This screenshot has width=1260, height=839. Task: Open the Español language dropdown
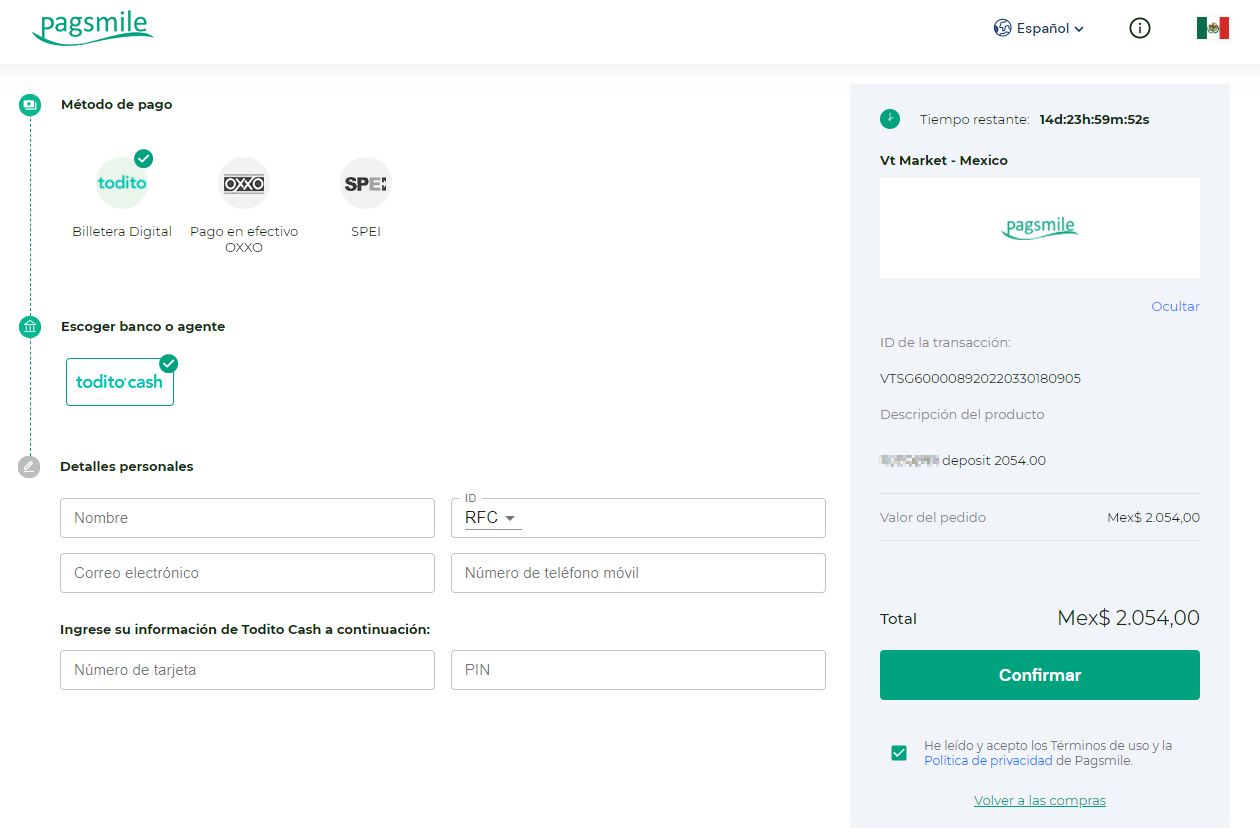click(1039, 28)
